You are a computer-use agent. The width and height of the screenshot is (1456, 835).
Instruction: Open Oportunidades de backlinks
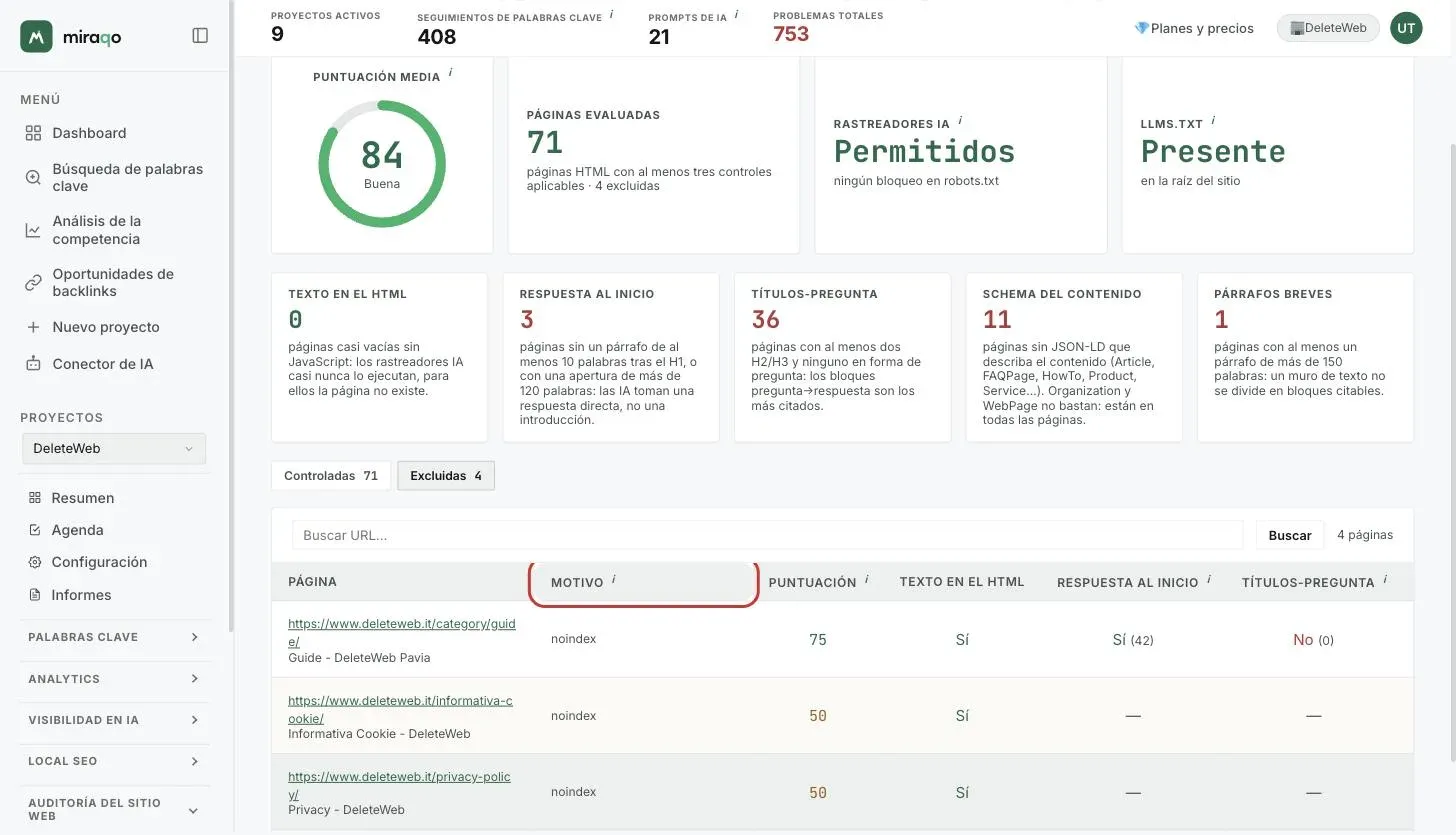click(115, 282)
